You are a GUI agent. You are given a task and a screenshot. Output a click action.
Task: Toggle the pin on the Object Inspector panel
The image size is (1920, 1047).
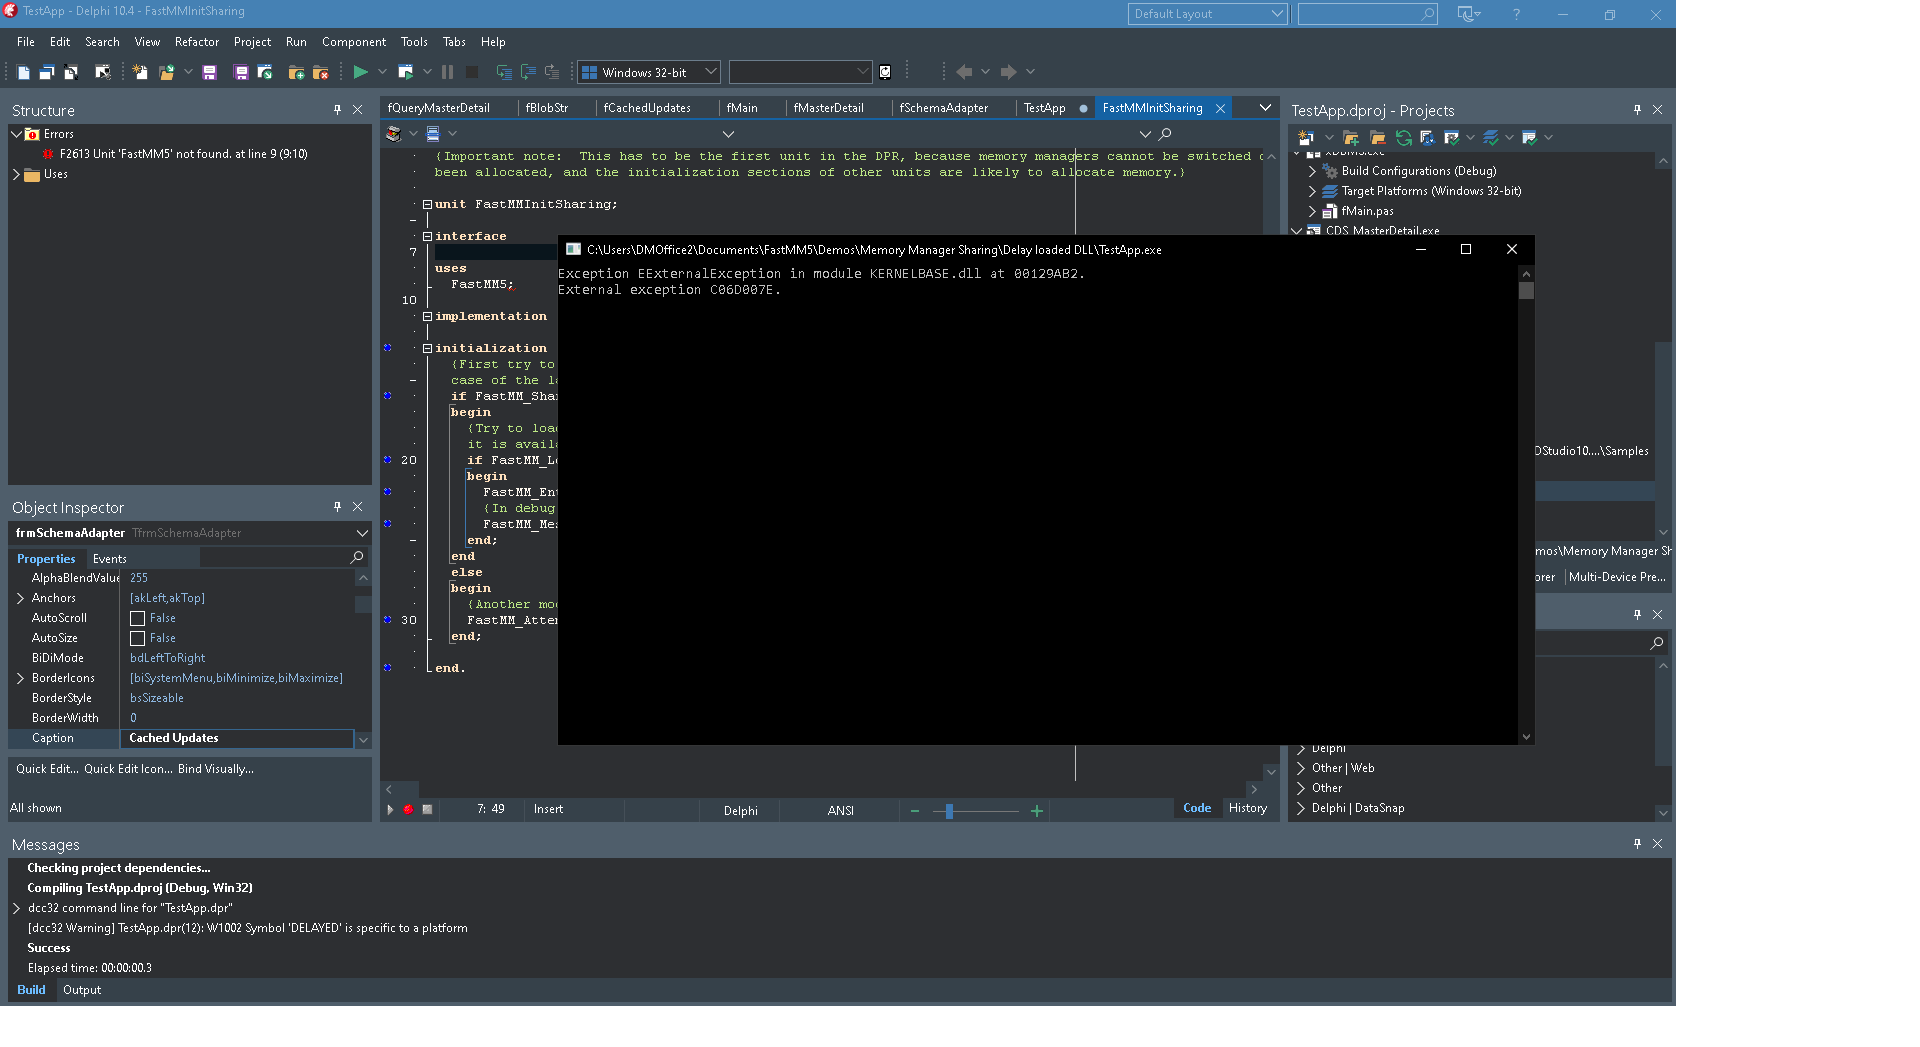pyautogui.click(x=337, y=507)
